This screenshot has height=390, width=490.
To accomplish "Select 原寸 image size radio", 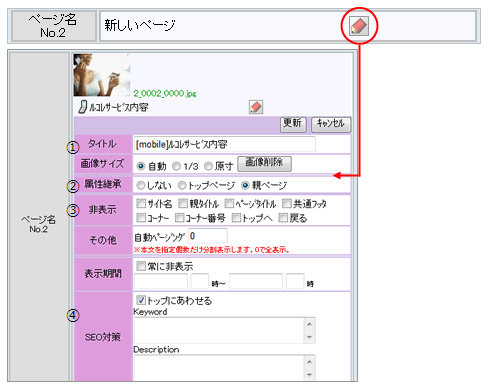I will coord(208,166).
